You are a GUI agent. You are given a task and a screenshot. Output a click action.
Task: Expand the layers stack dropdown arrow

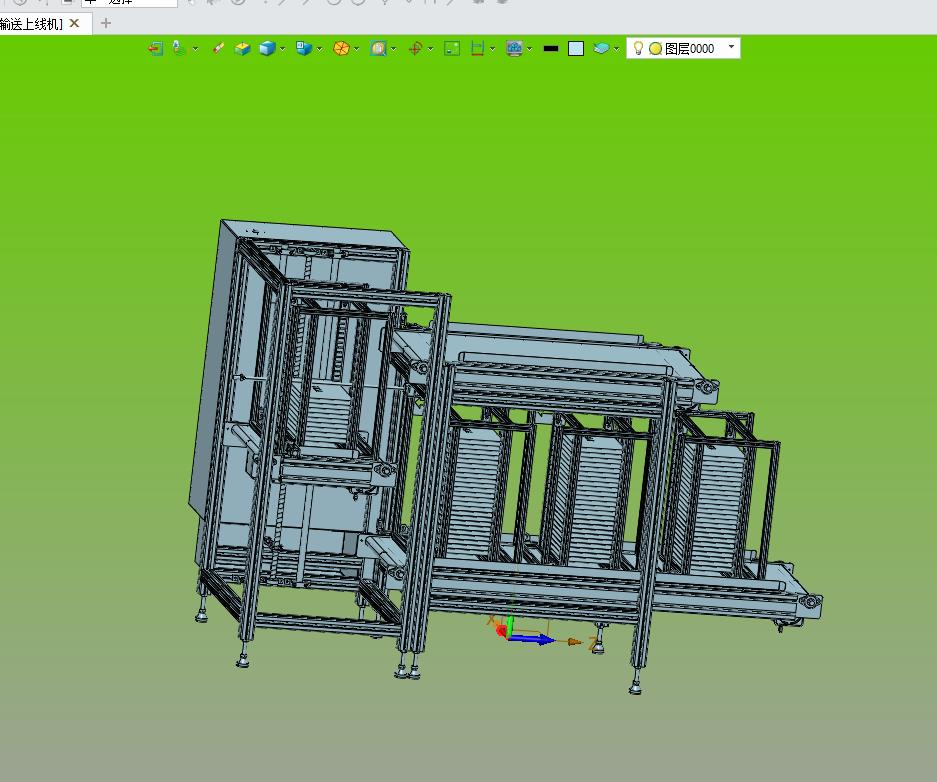617,49
